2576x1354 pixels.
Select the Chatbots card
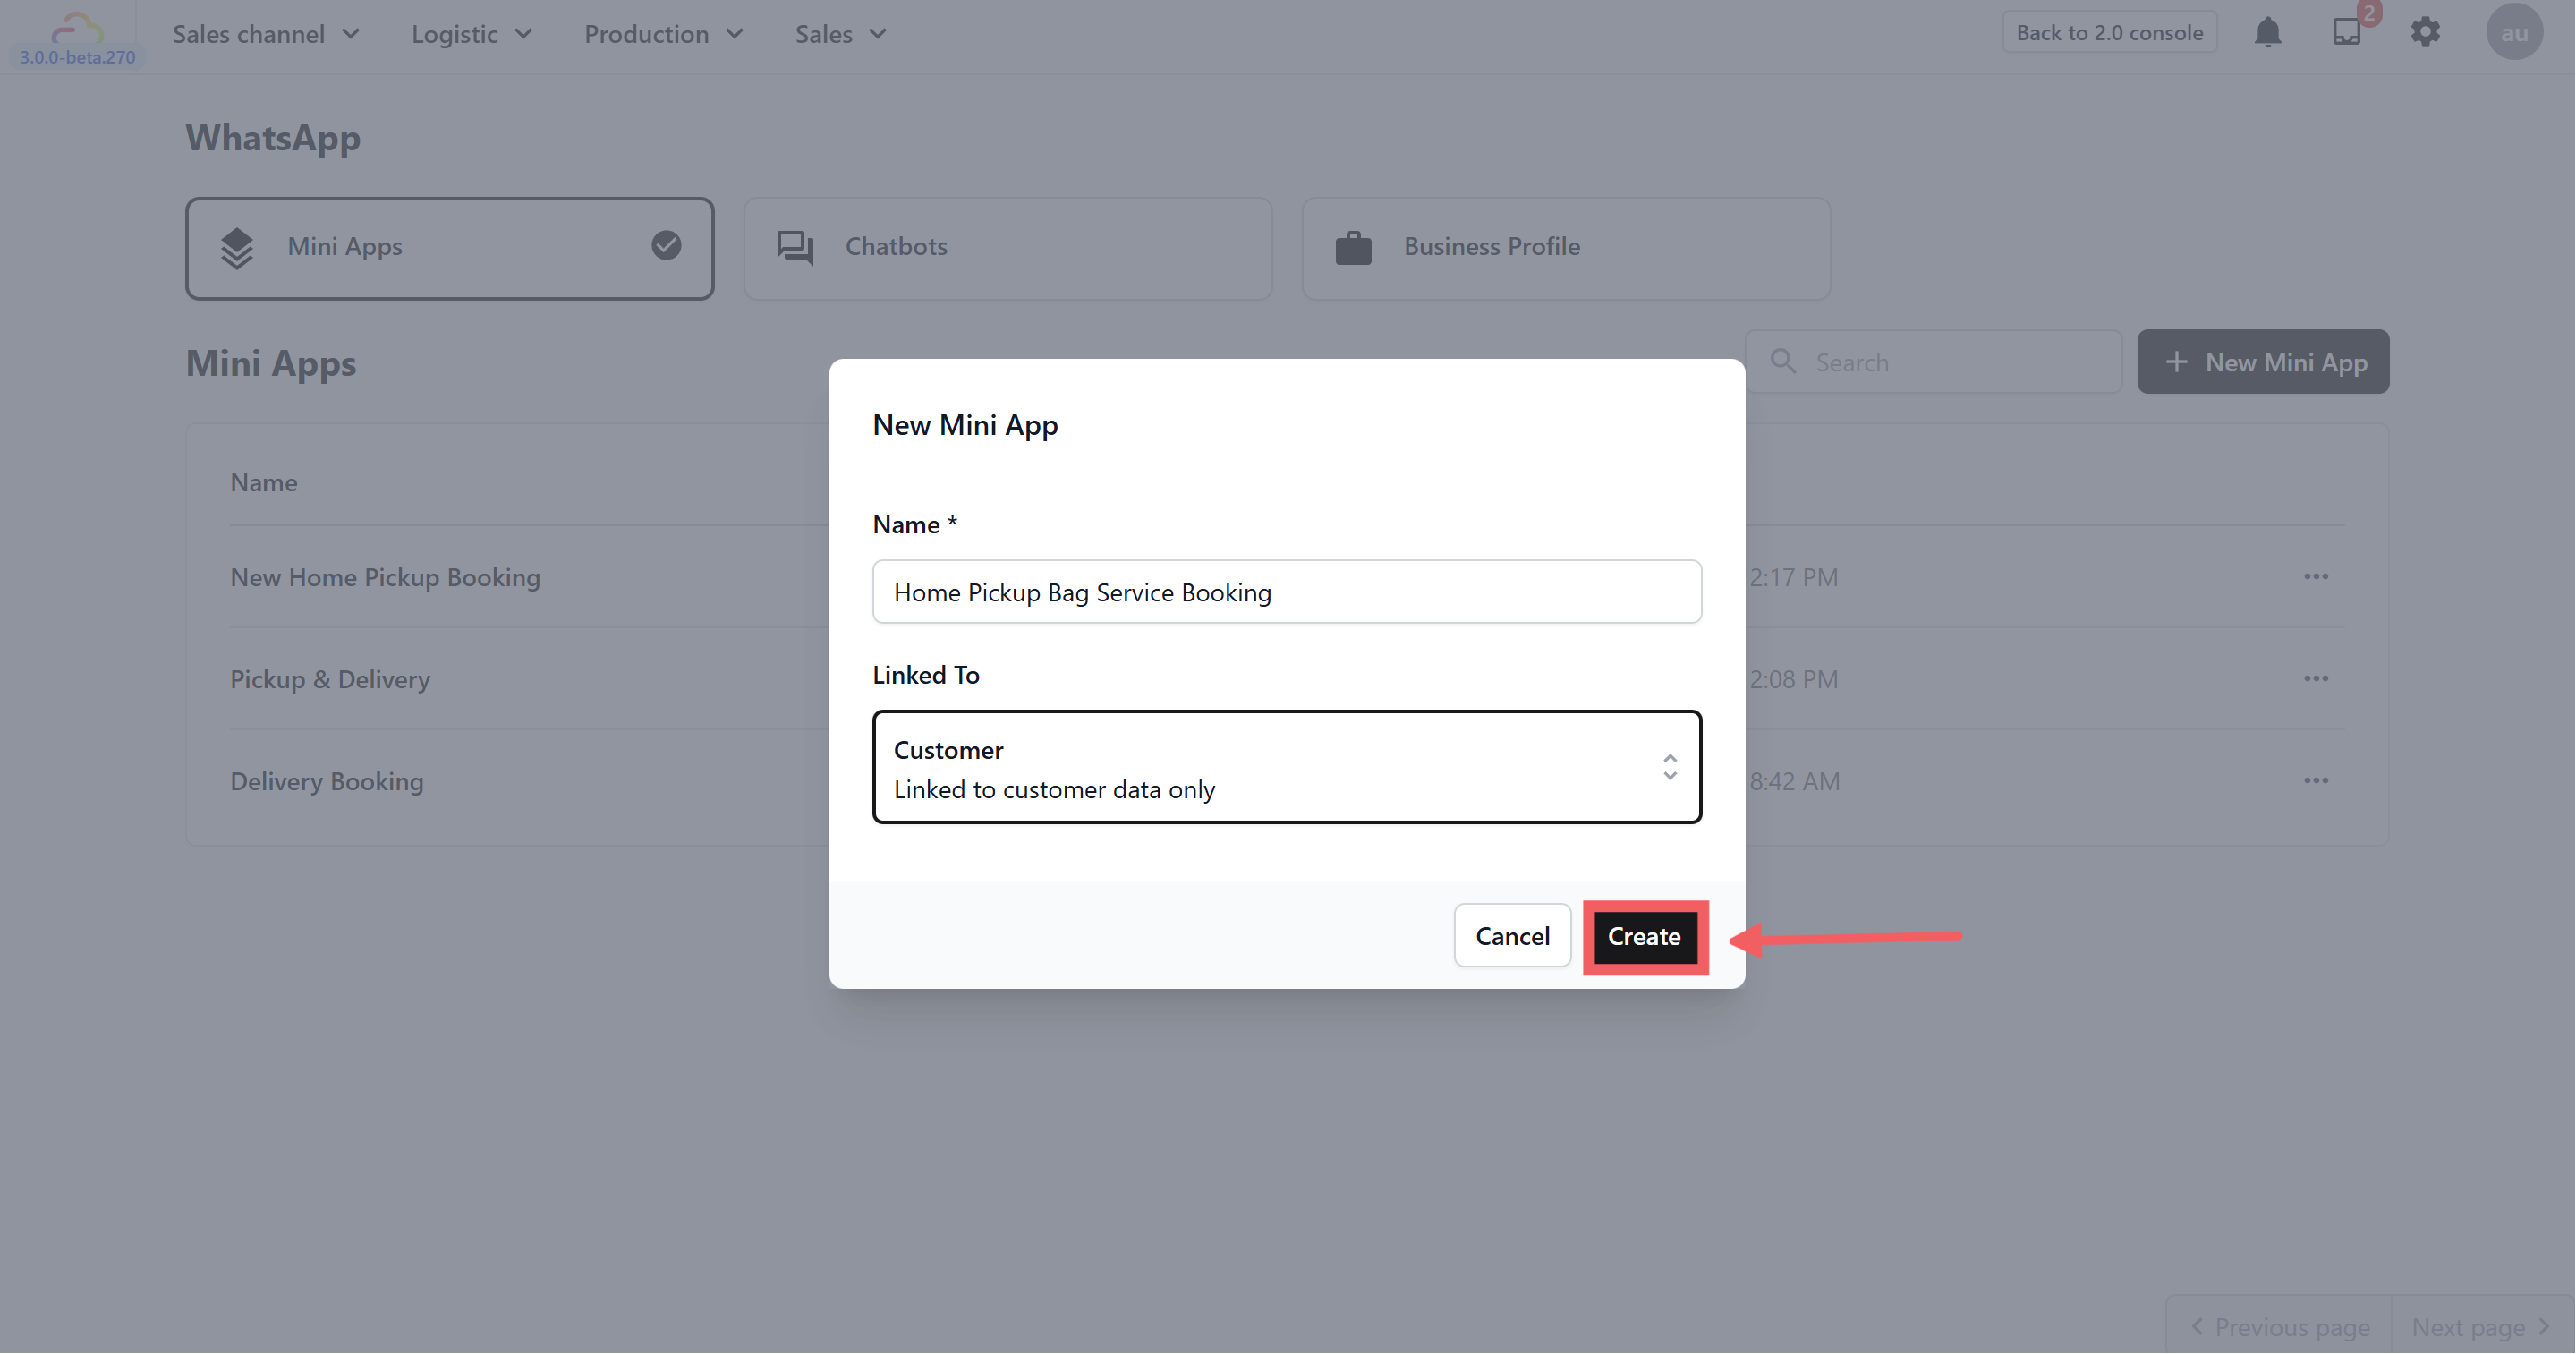(1007, 248)
